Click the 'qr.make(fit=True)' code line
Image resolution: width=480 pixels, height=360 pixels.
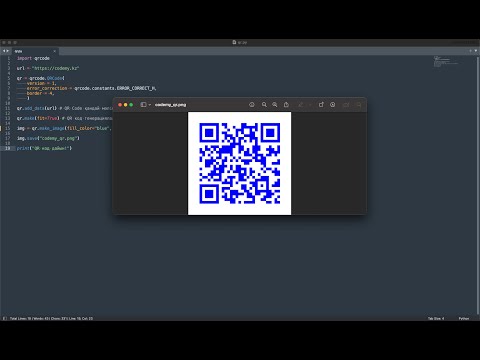point(38,118)
